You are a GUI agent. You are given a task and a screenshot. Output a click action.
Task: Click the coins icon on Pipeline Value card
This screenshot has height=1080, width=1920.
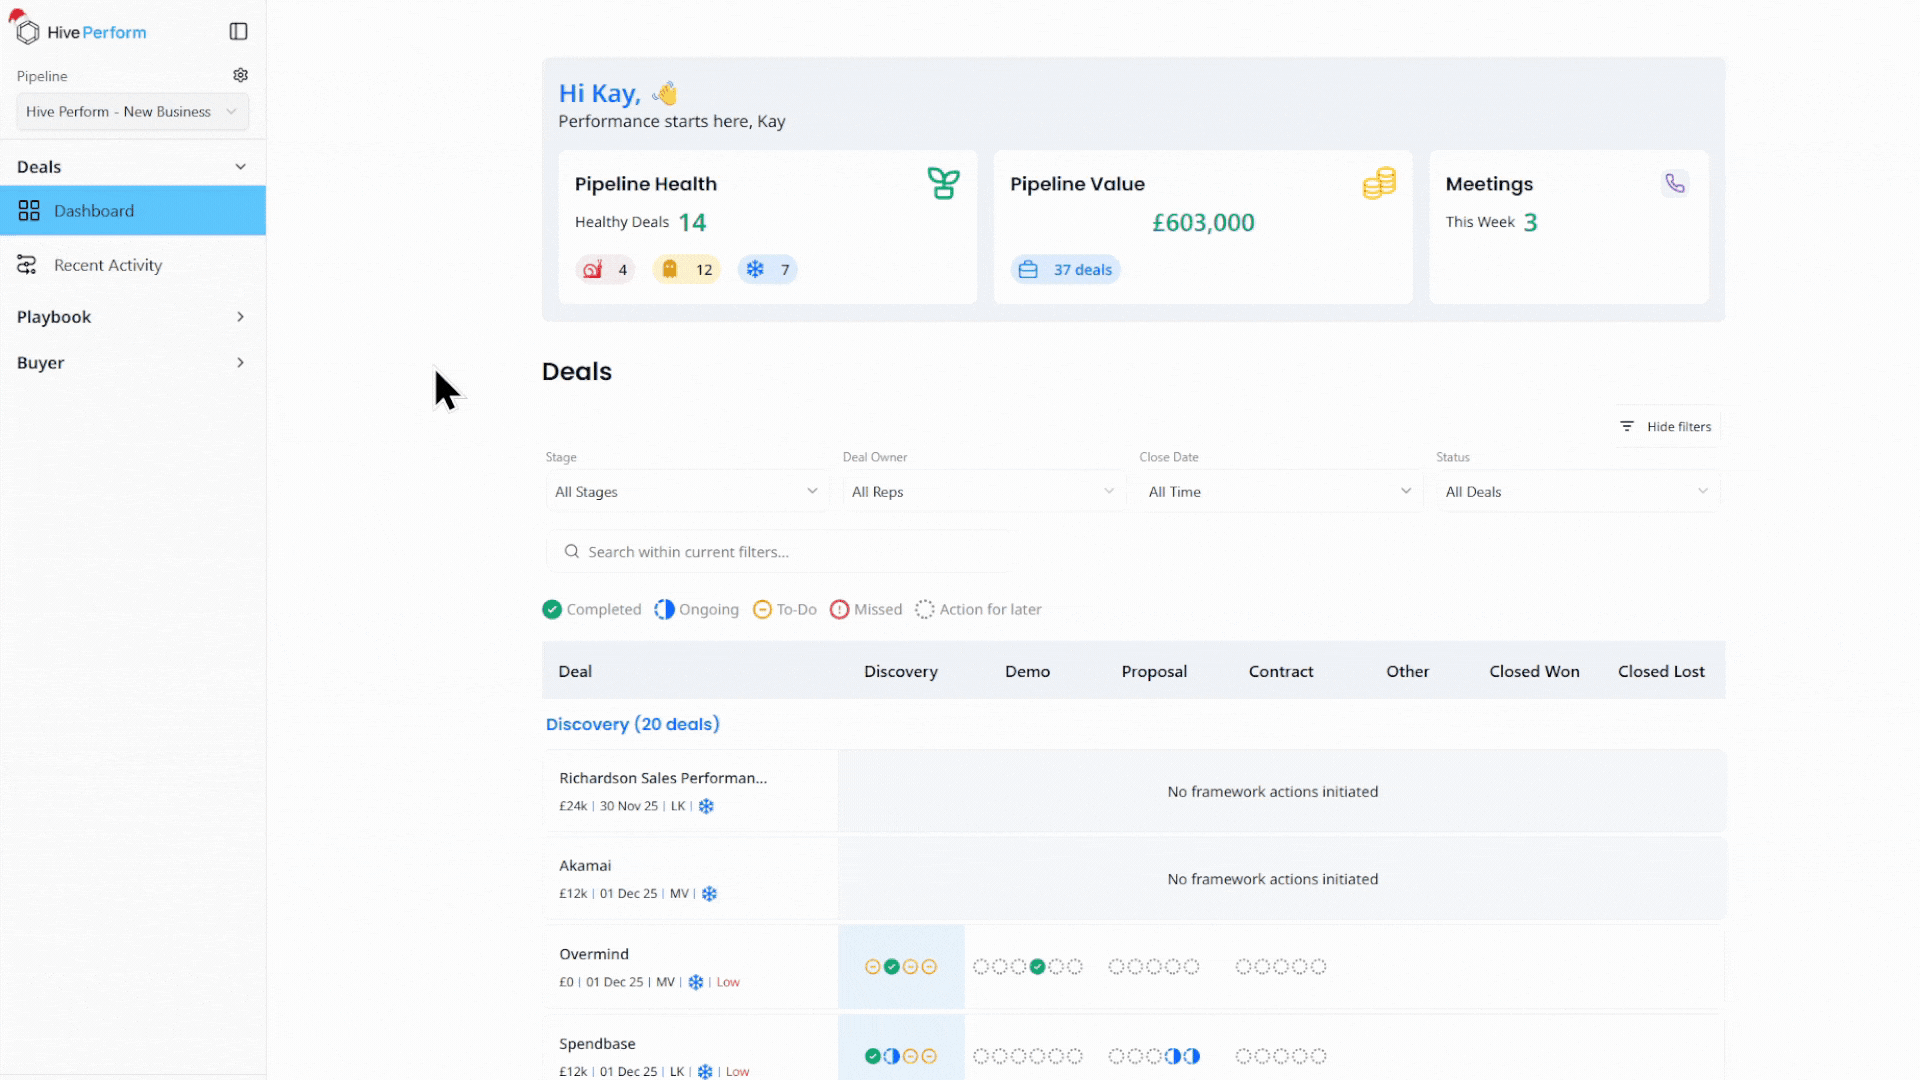(x=1379, y=183)
